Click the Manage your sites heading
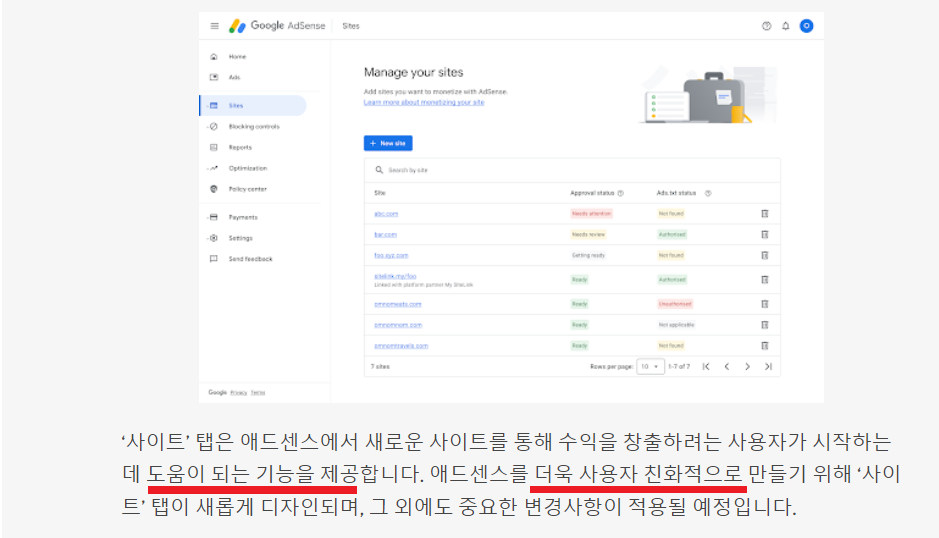 point(414,72)
